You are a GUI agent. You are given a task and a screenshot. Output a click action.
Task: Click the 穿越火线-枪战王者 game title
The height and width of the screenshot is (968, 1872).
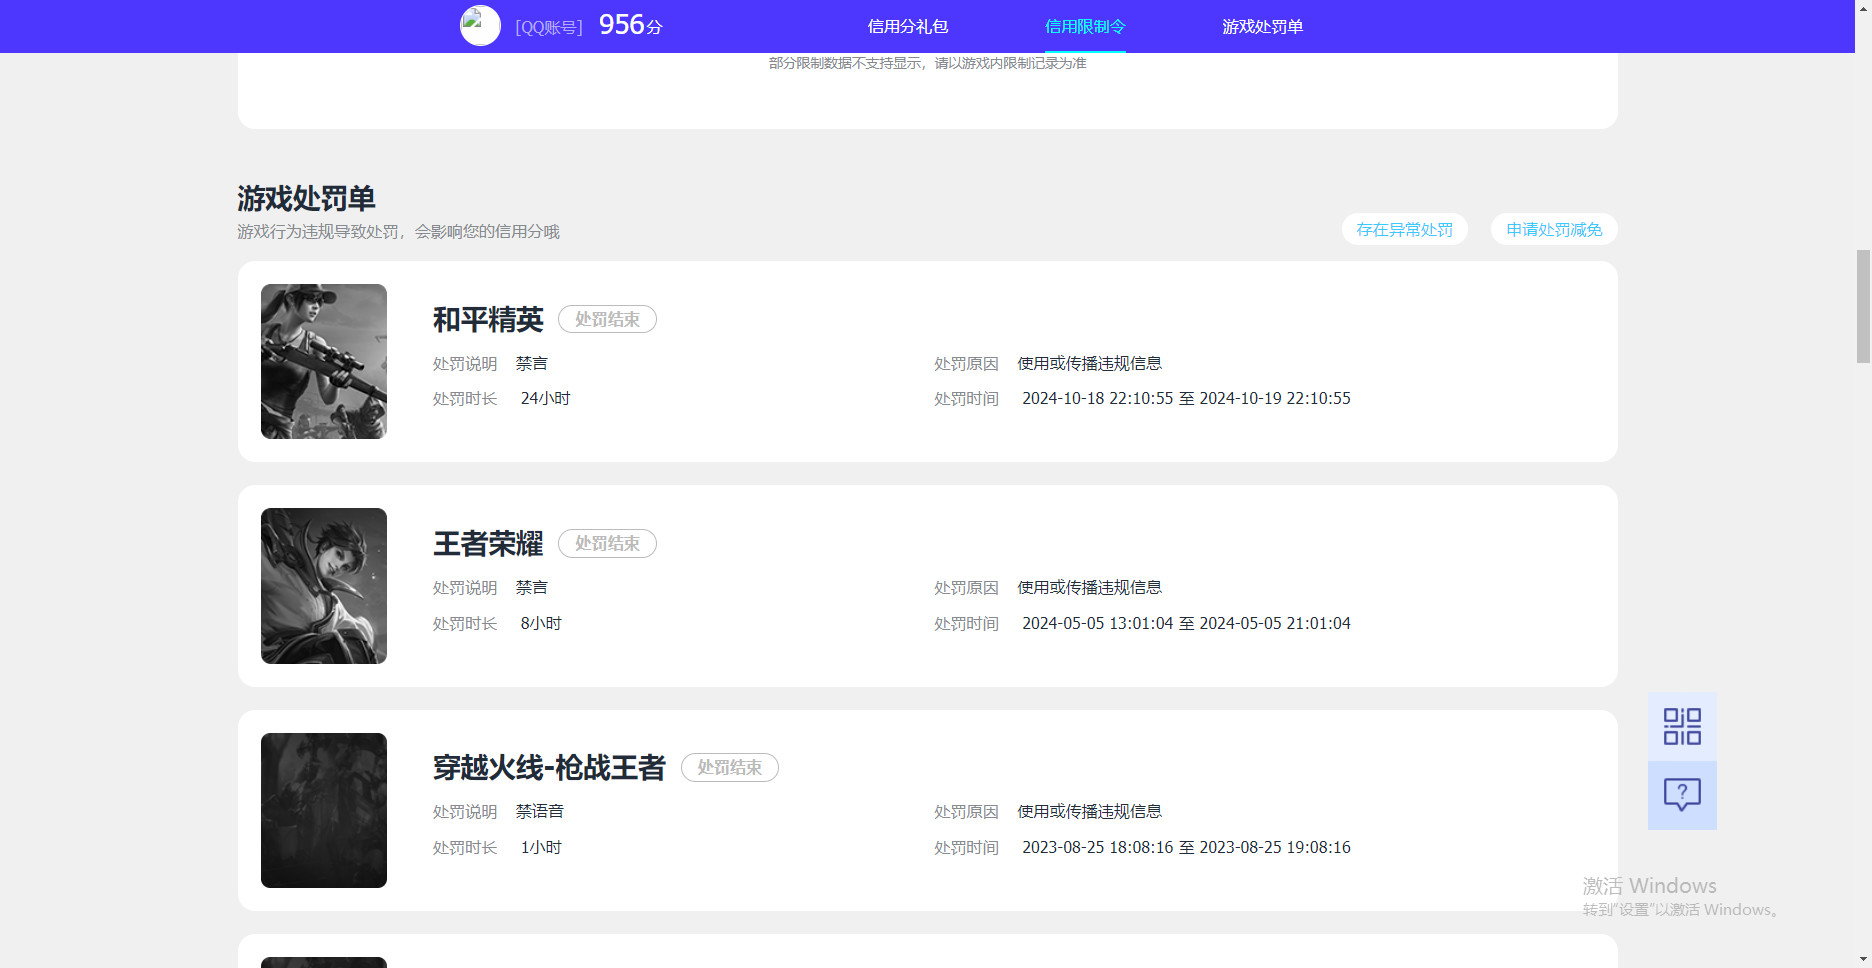[549, 767]
